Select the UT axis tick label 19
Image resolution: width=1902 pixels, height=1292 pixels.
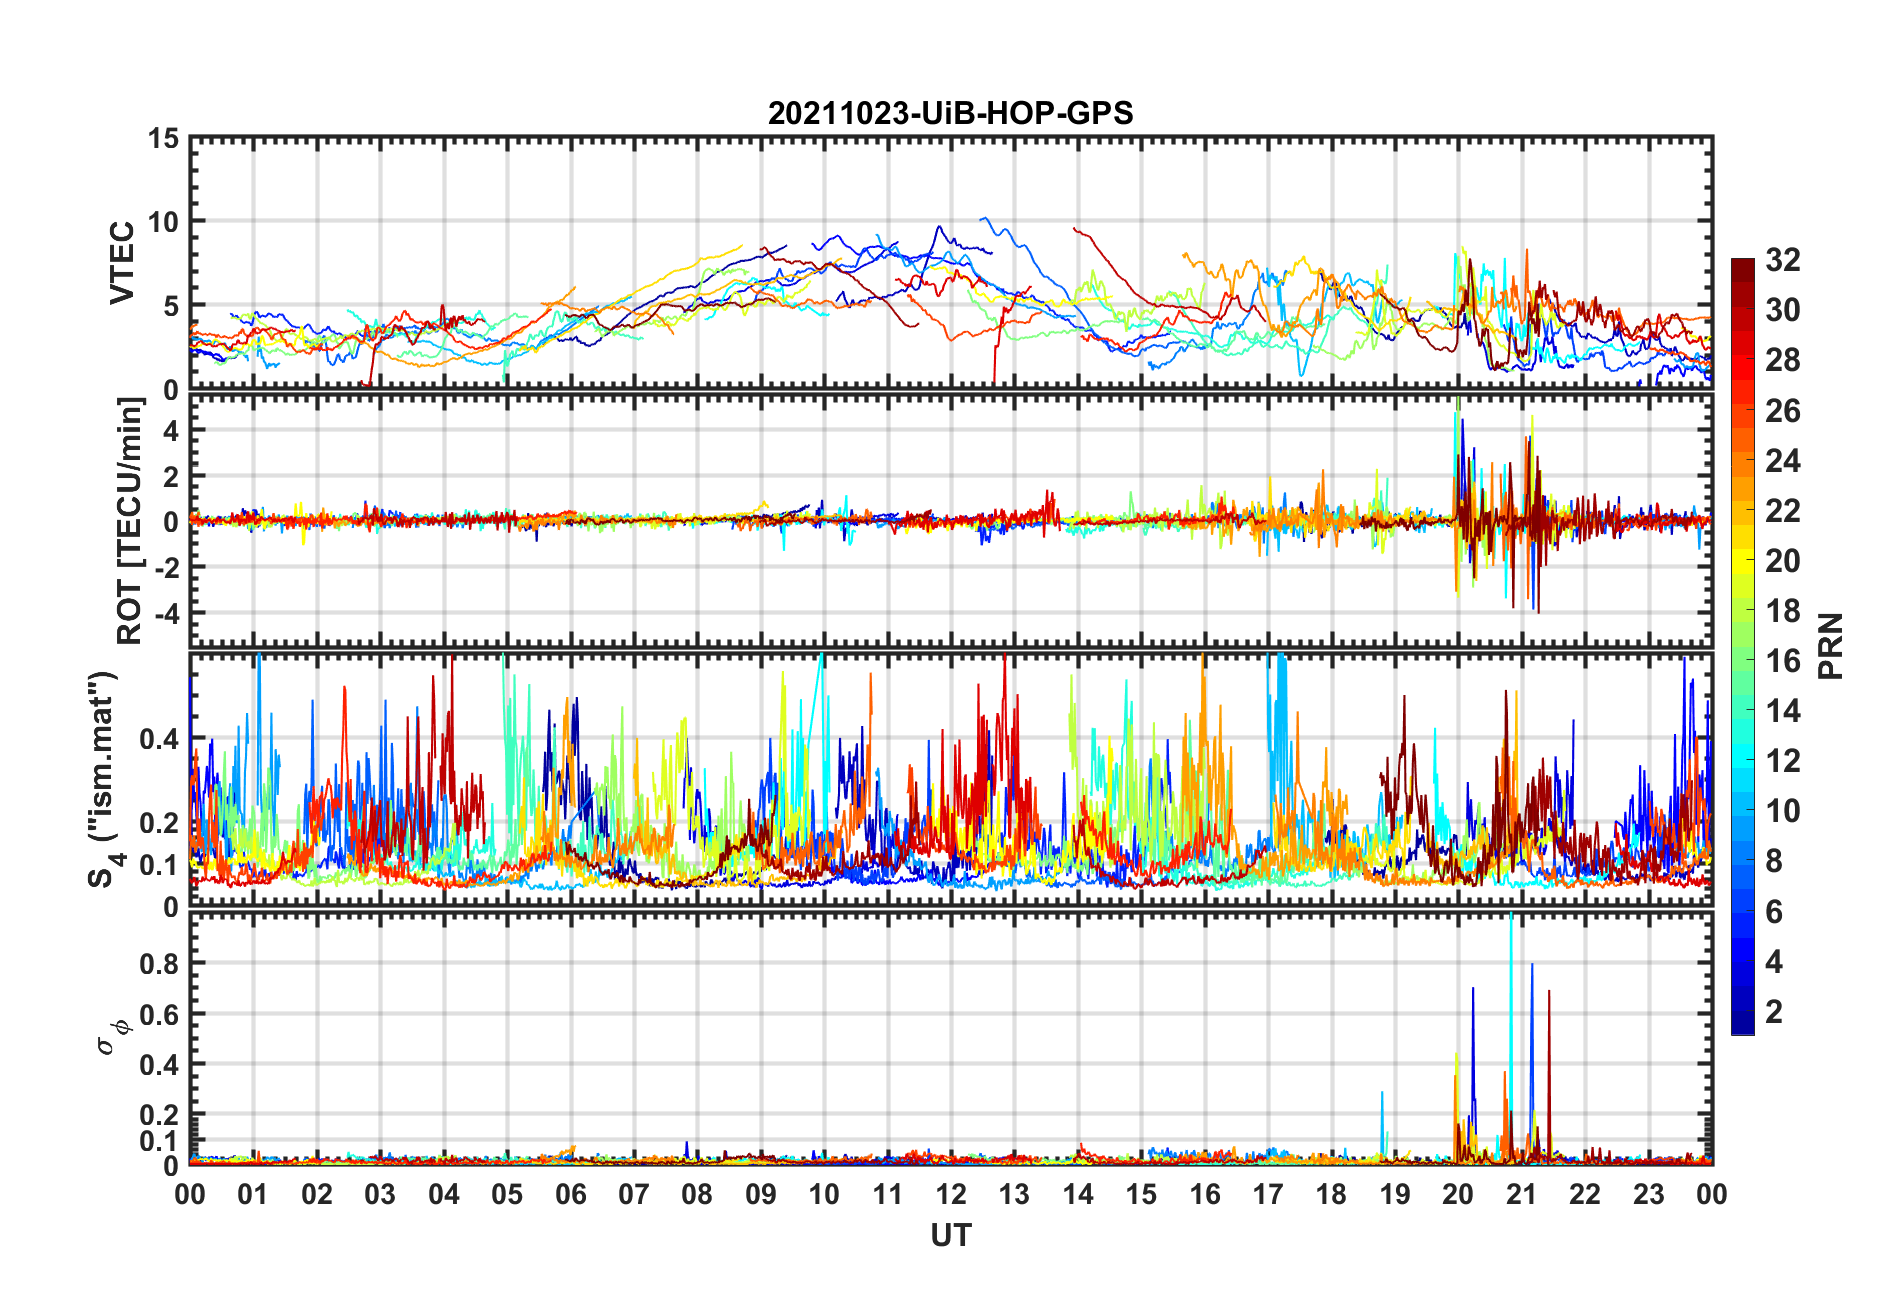(x=1395, y=1194)
